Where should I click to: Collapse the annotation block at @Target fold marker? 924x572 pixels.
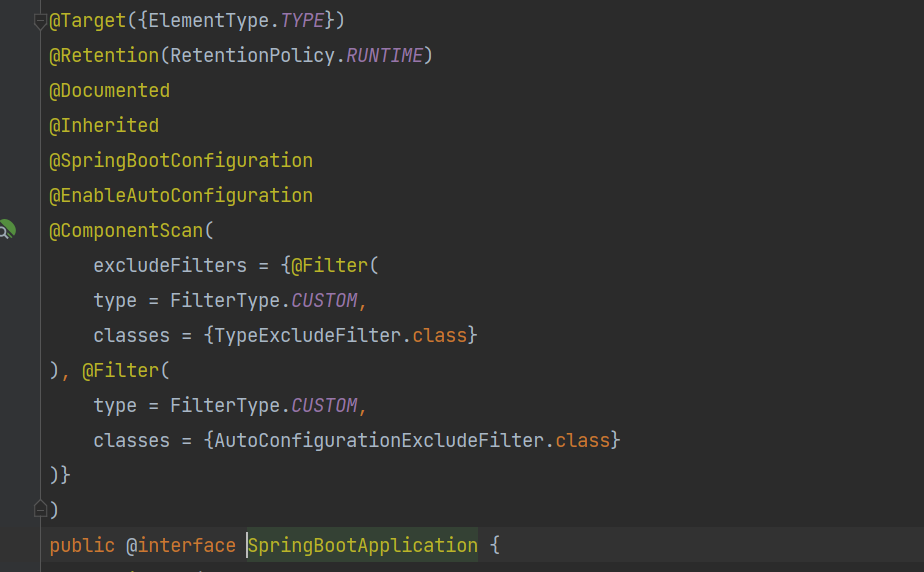click(x=40, y=21)
